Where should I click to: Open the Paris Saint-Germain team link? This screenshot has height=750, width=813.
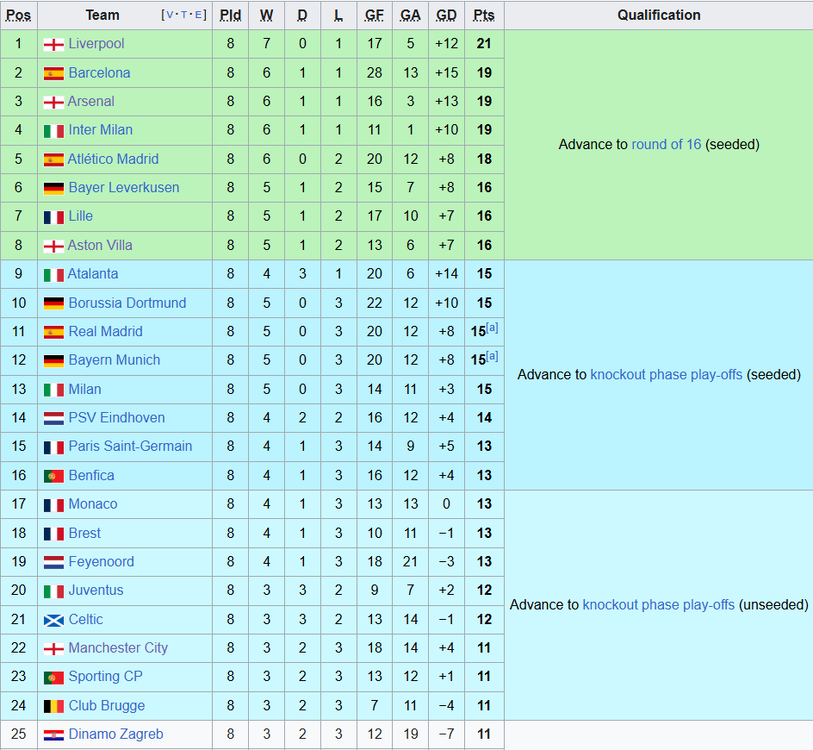point(130,446)
